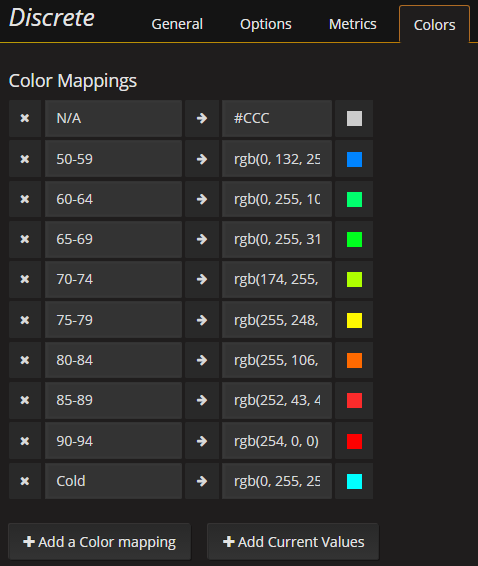Edit the 70-74 value text field
The image size is (478, 566).
pos(113,280)
